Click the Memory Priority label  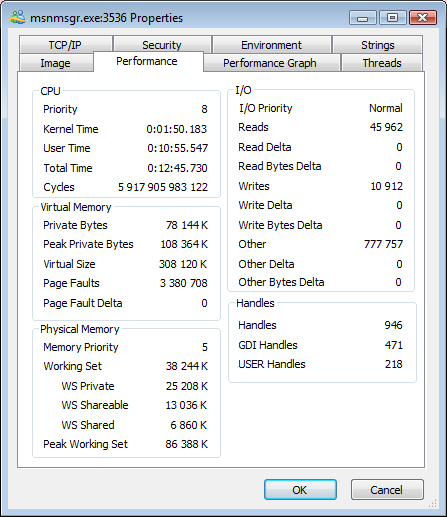[81, 347]
